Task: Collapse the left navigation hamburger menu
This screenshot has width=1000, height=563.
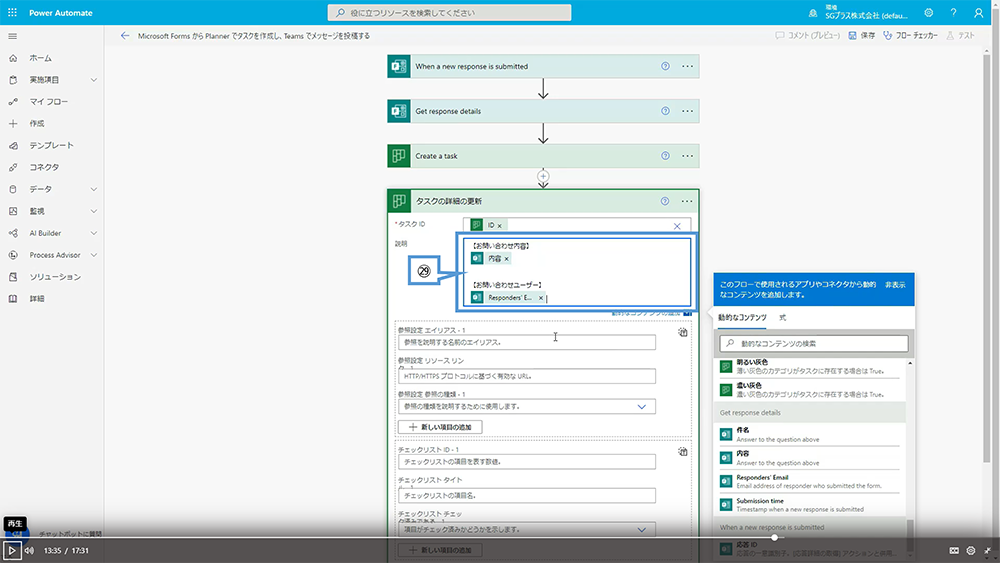Action: 12,36
